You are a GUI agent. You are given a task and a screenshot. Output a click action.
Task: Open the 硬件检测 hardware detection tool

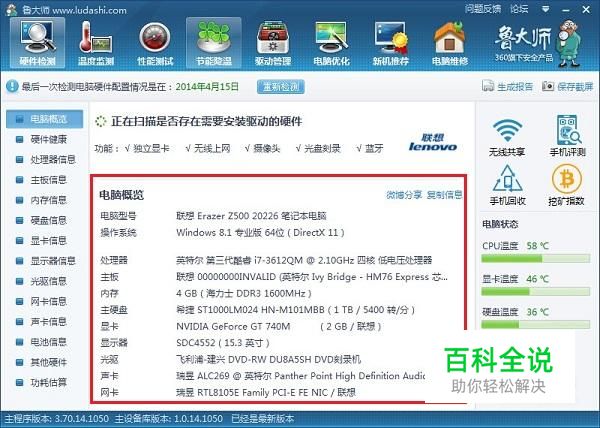[38, 43]
